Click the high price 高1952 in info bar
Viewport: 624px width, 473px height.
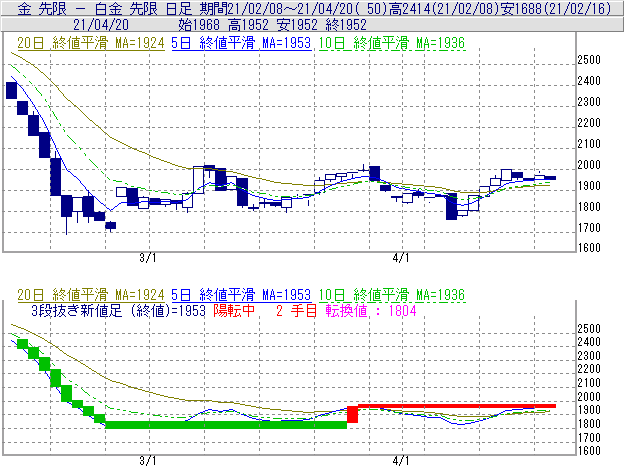248,25
